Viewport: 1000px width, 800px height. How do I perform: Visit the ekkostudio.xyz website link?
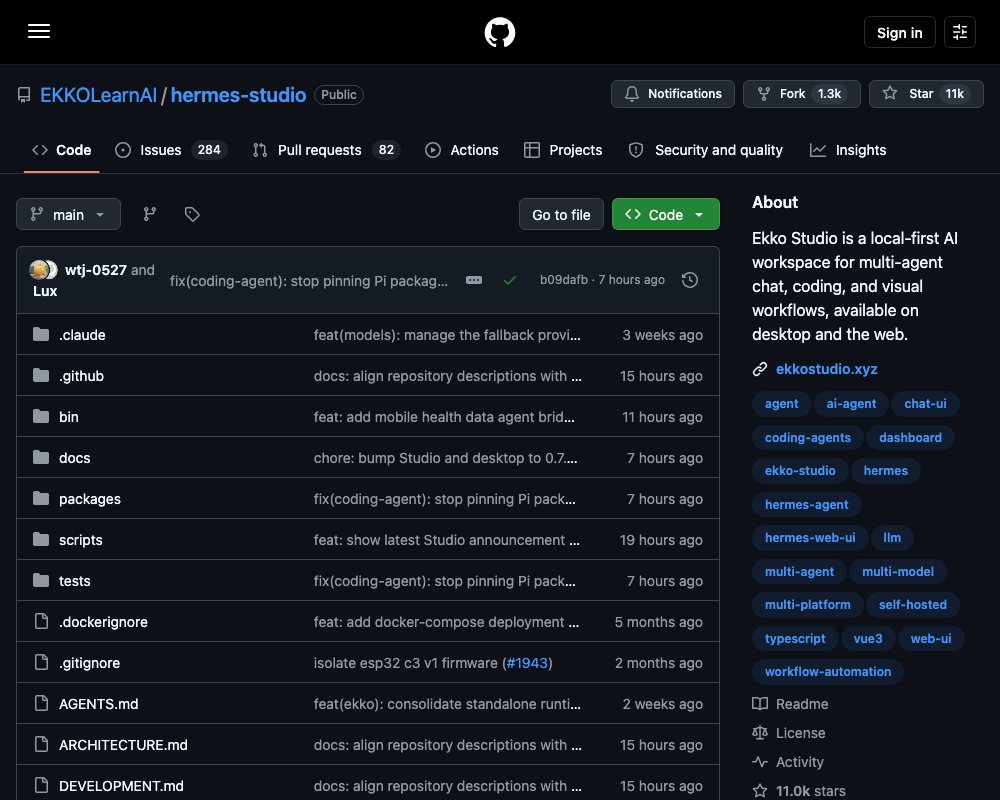(827, 369)
